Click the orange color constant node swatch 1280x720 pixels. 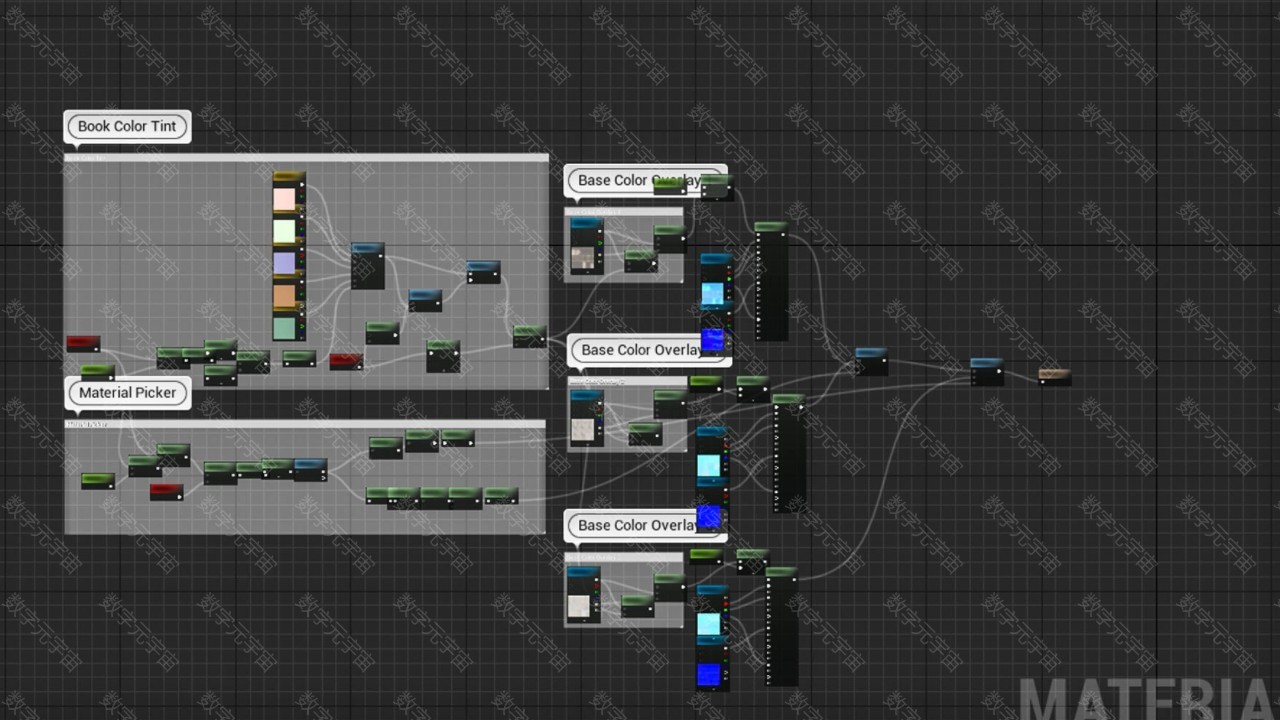286,295
